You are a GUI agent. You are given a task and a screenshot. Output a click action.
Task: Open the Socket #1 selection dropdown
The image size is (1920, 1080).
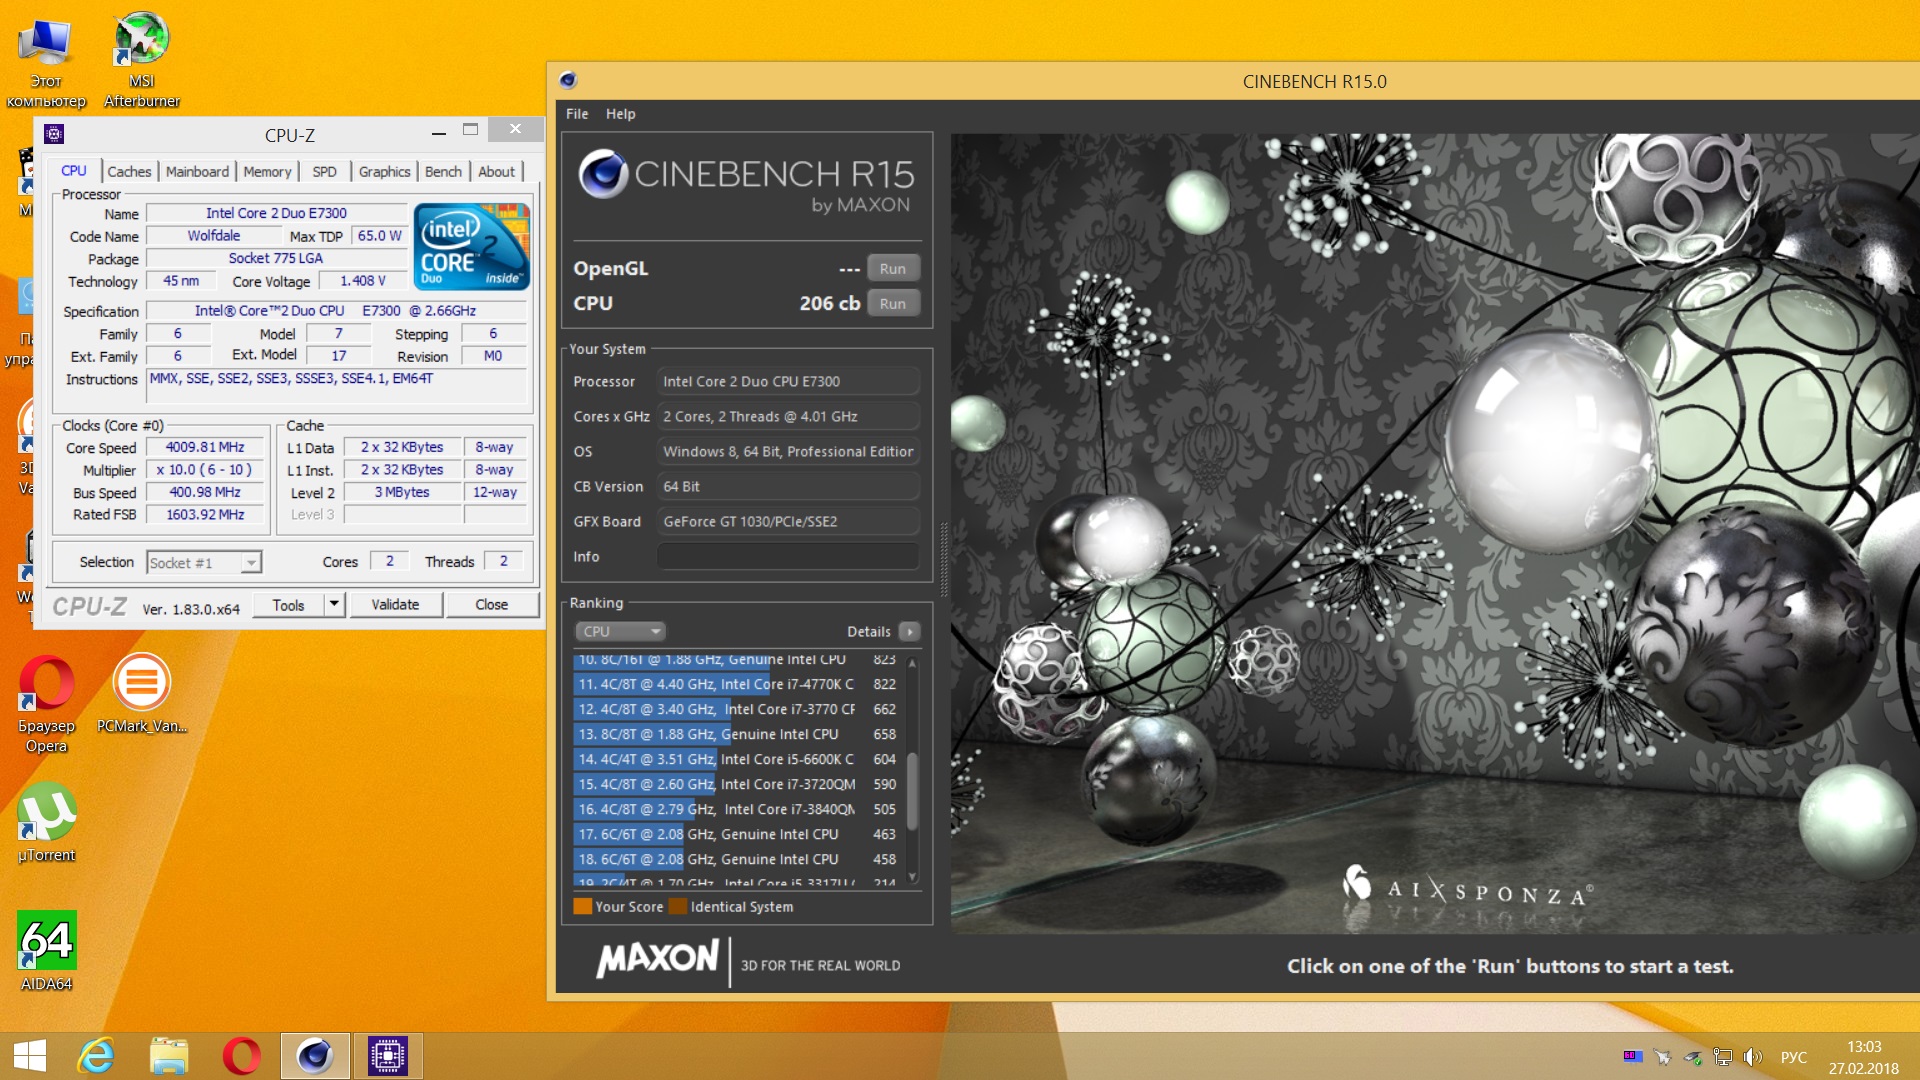click(x=204, y=562)
